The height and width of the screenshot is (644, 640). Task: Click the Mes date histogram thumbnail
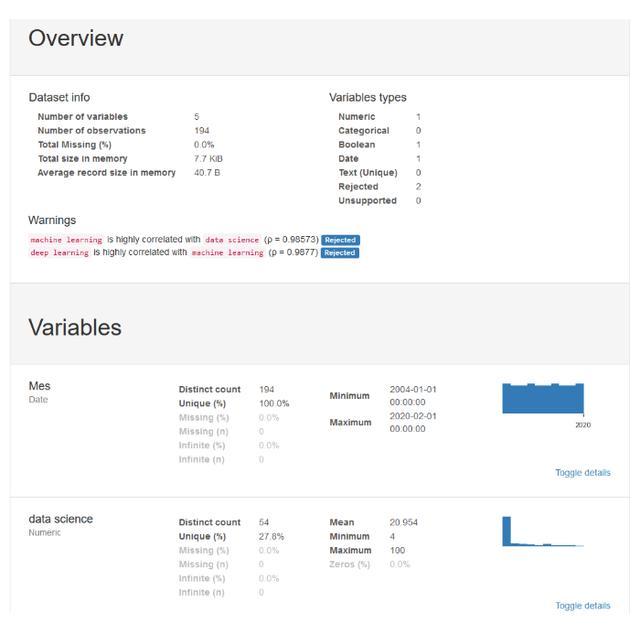[543, 399]
